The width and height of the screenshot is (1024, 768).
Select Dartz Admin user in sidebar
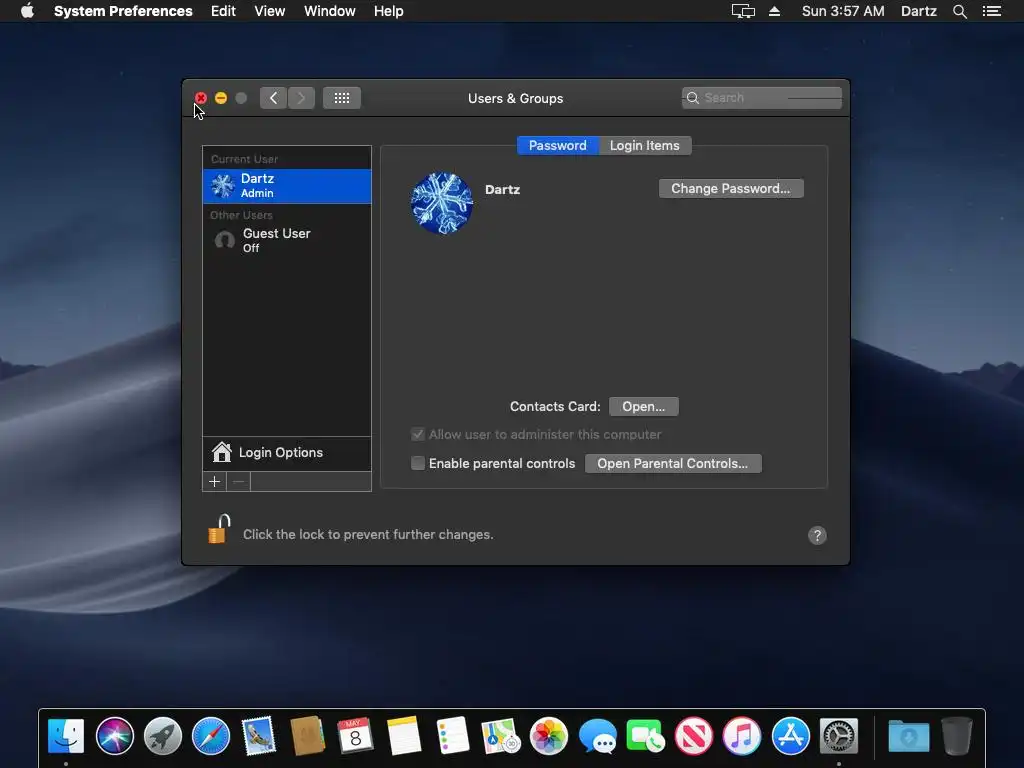[287, 186]
